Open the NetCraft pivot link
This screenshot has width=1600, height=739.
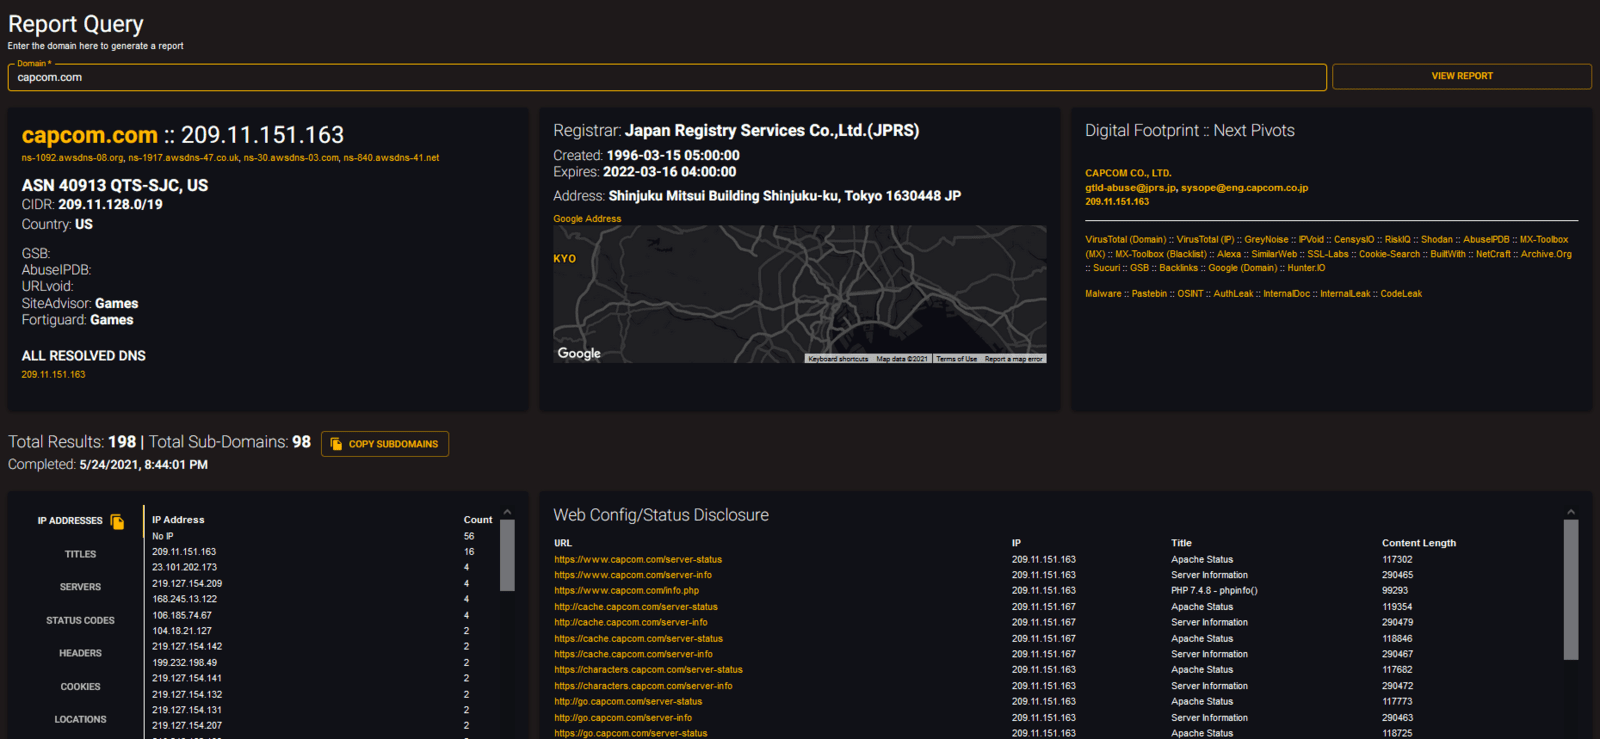coord(1493,254)
